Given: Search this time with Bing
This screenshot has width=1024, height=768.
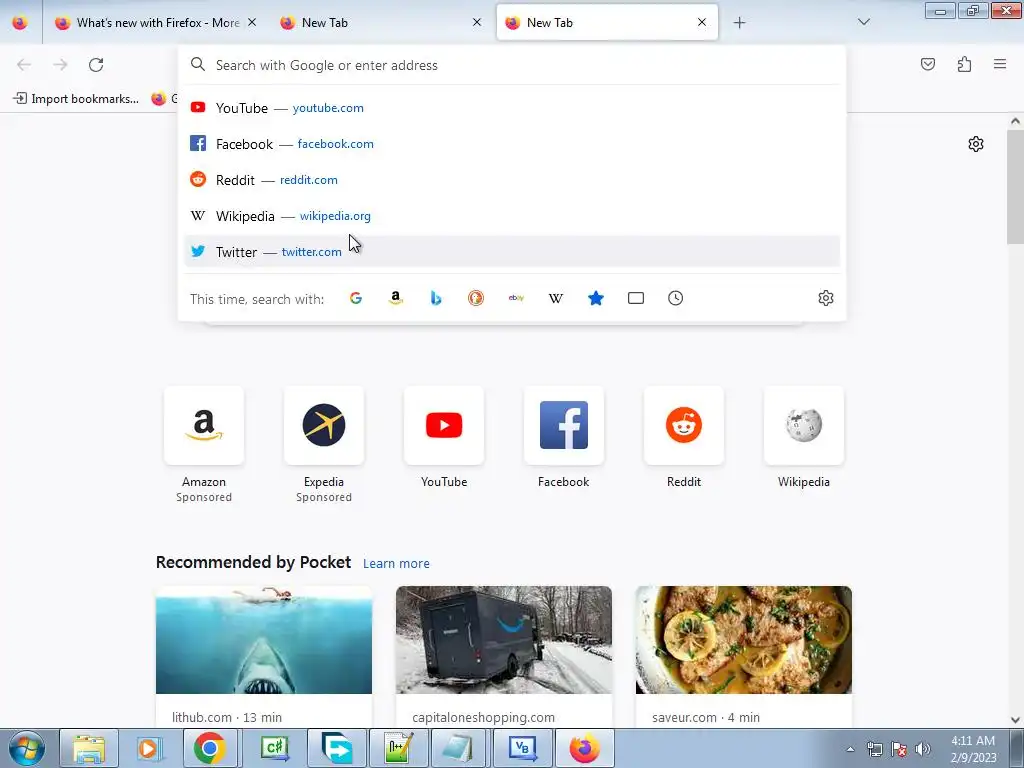Looking at the screenshot, I should click(436, 298).
